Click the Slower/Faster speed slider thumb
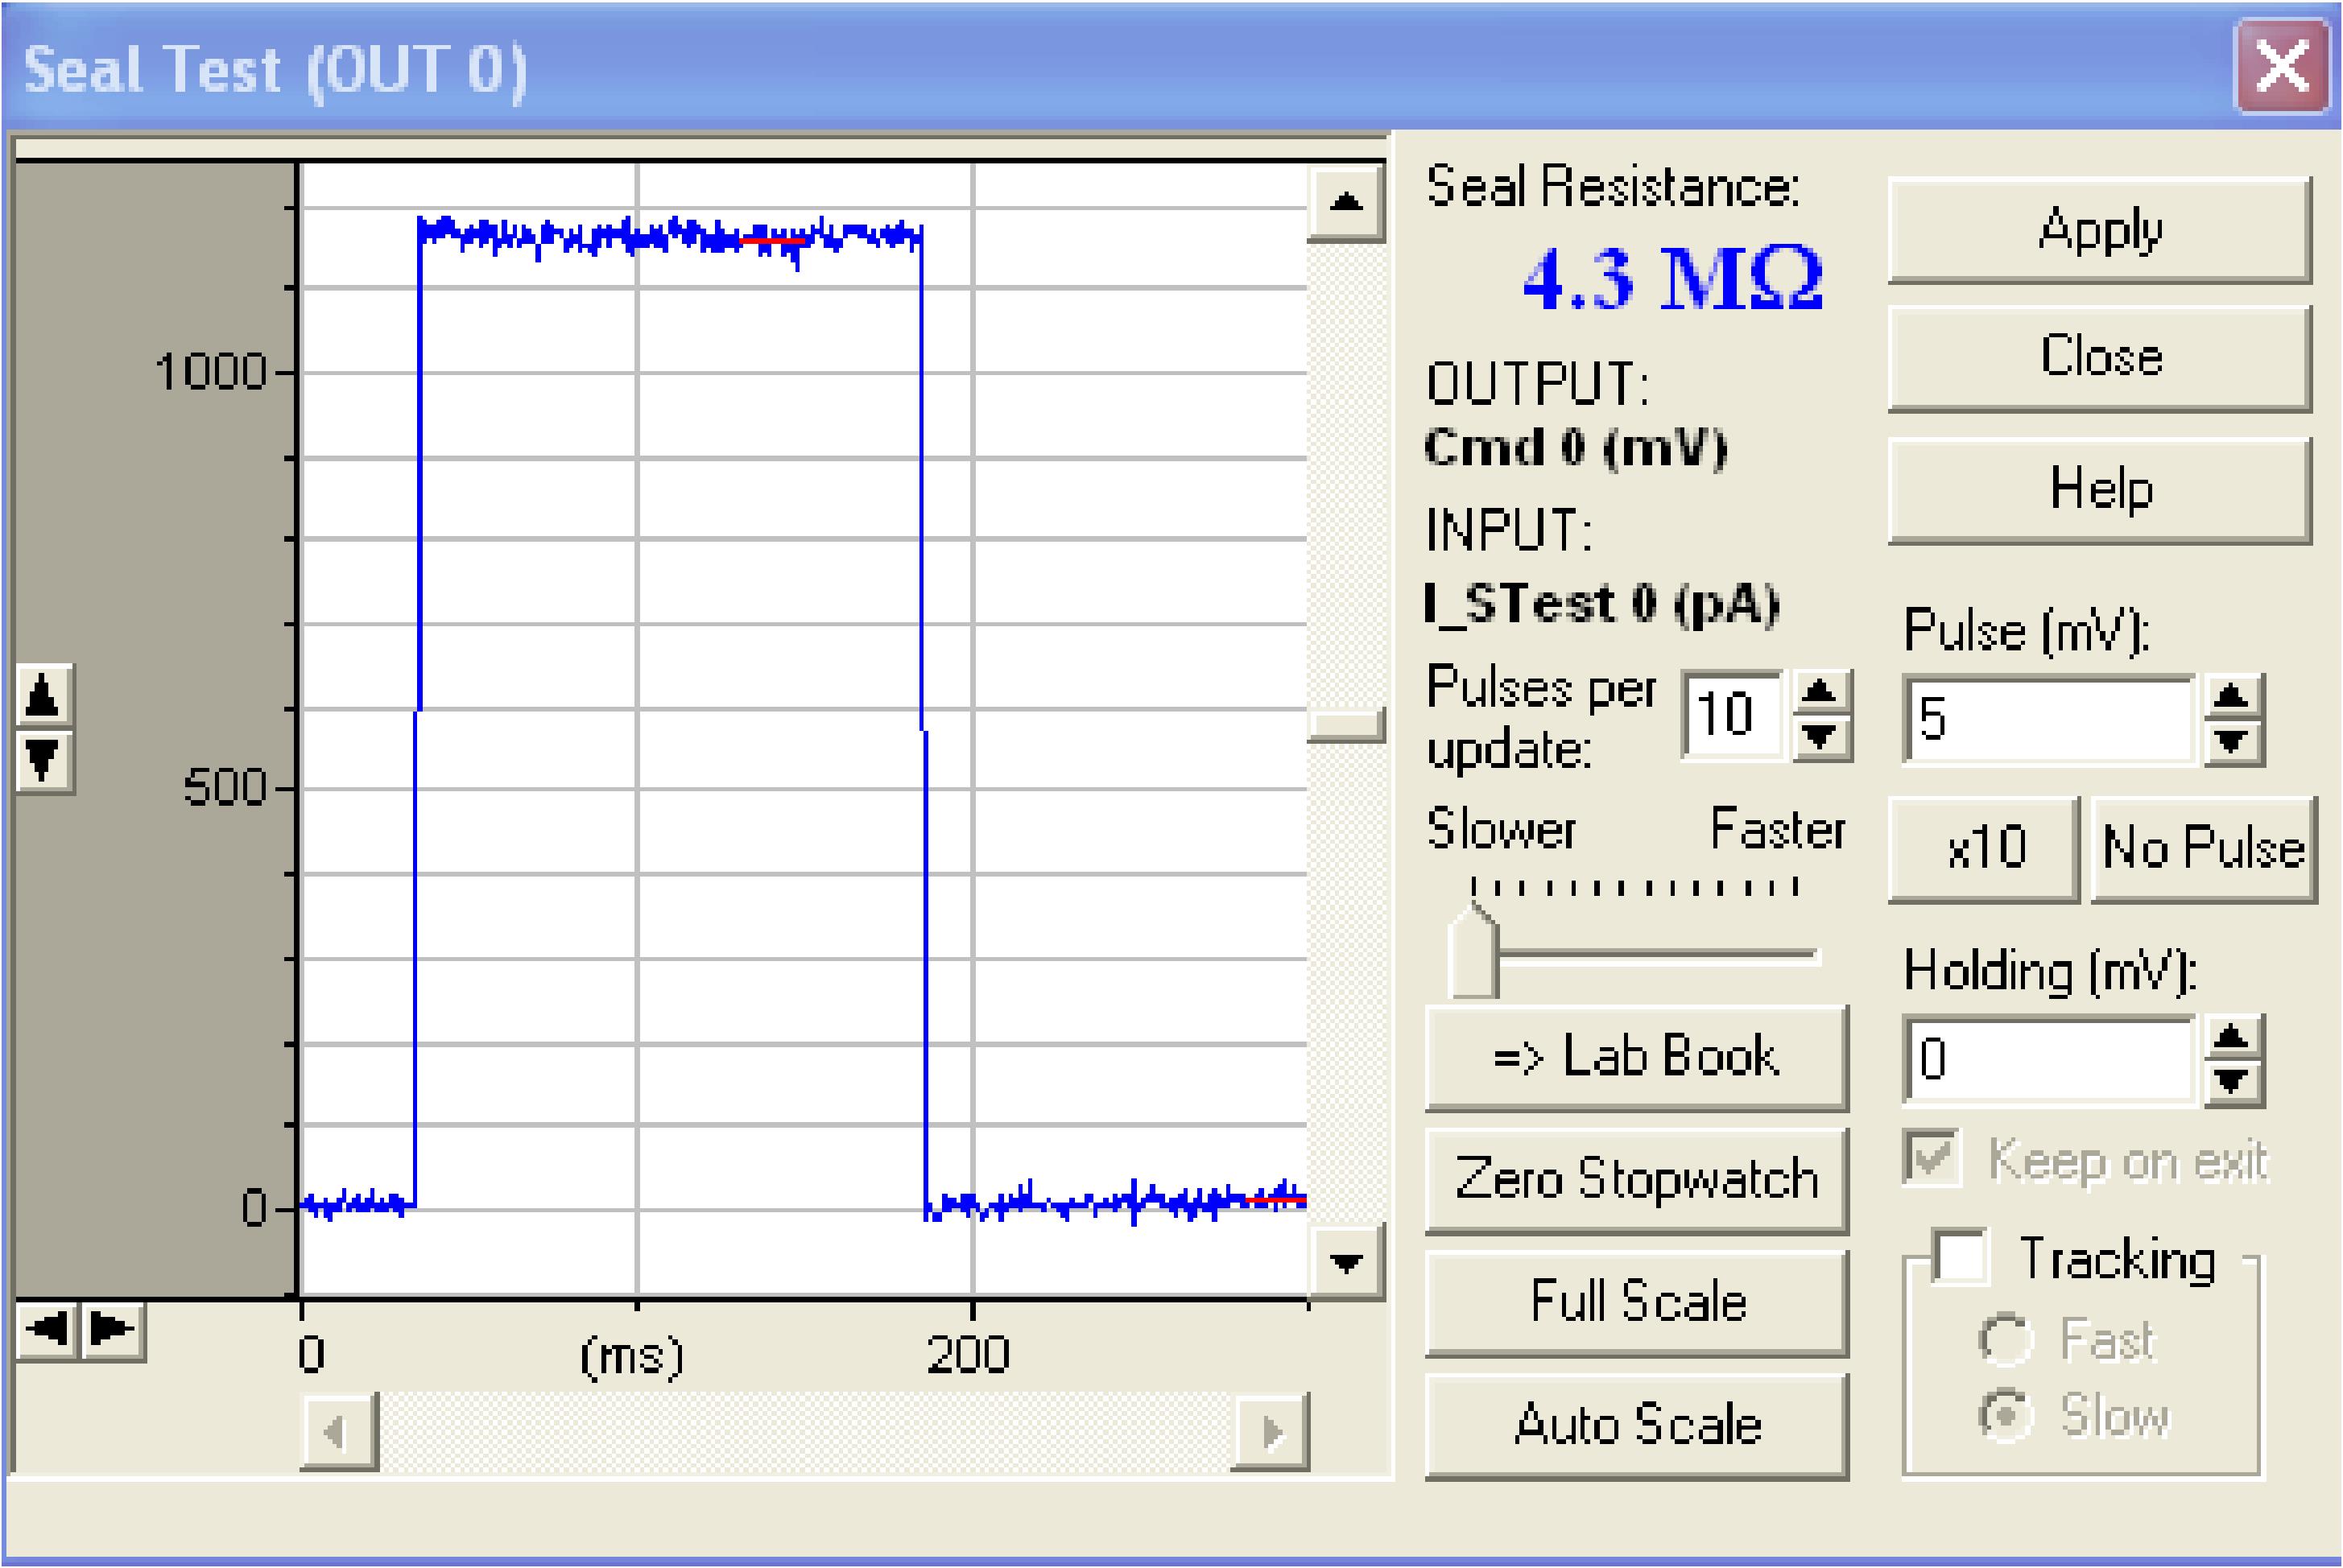The height and width of the screenshot is (1568, 2343). tap(1473, 950)
